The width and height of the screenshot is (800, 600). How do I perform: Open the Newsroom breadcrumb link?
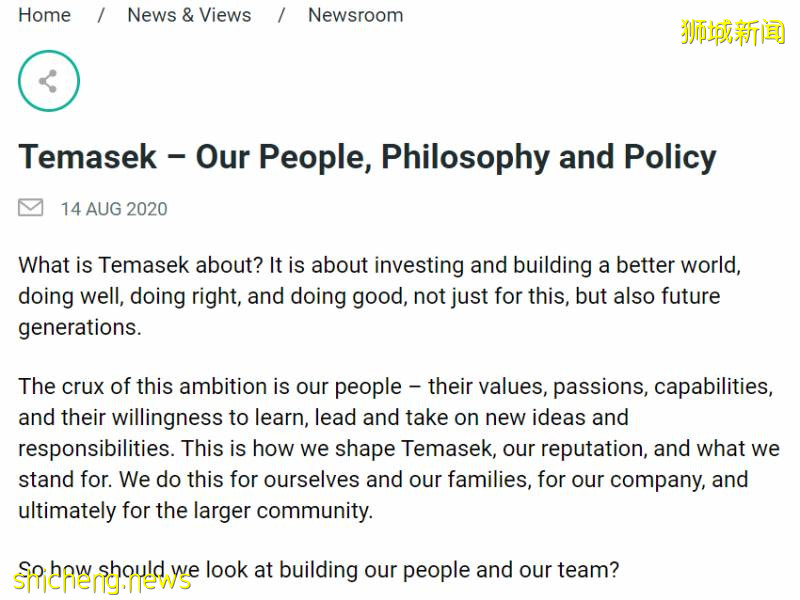tap(355, 15)
